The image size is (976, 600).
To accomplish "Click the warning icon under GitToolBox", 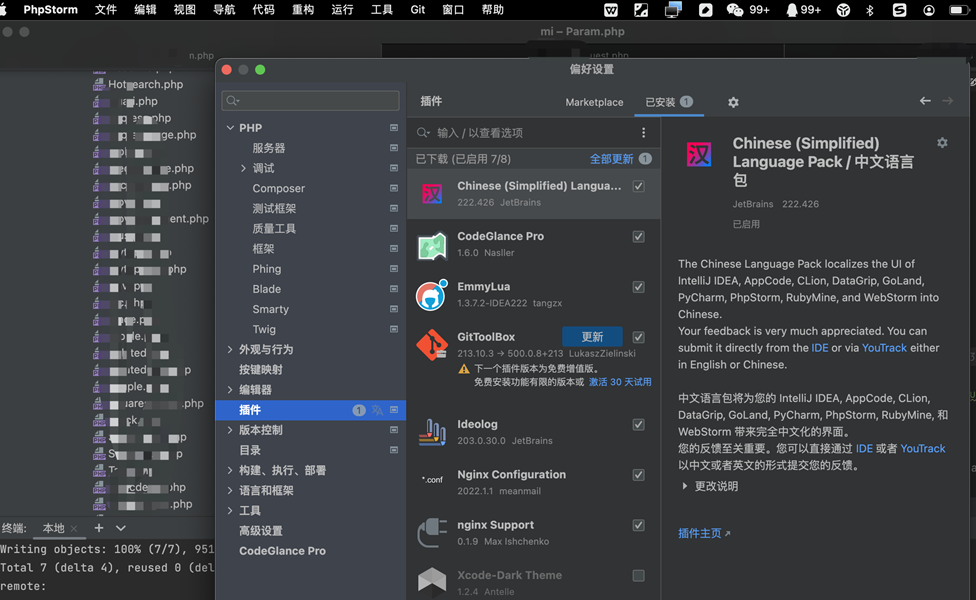I will pyautogui.click(x=464, y=369).
